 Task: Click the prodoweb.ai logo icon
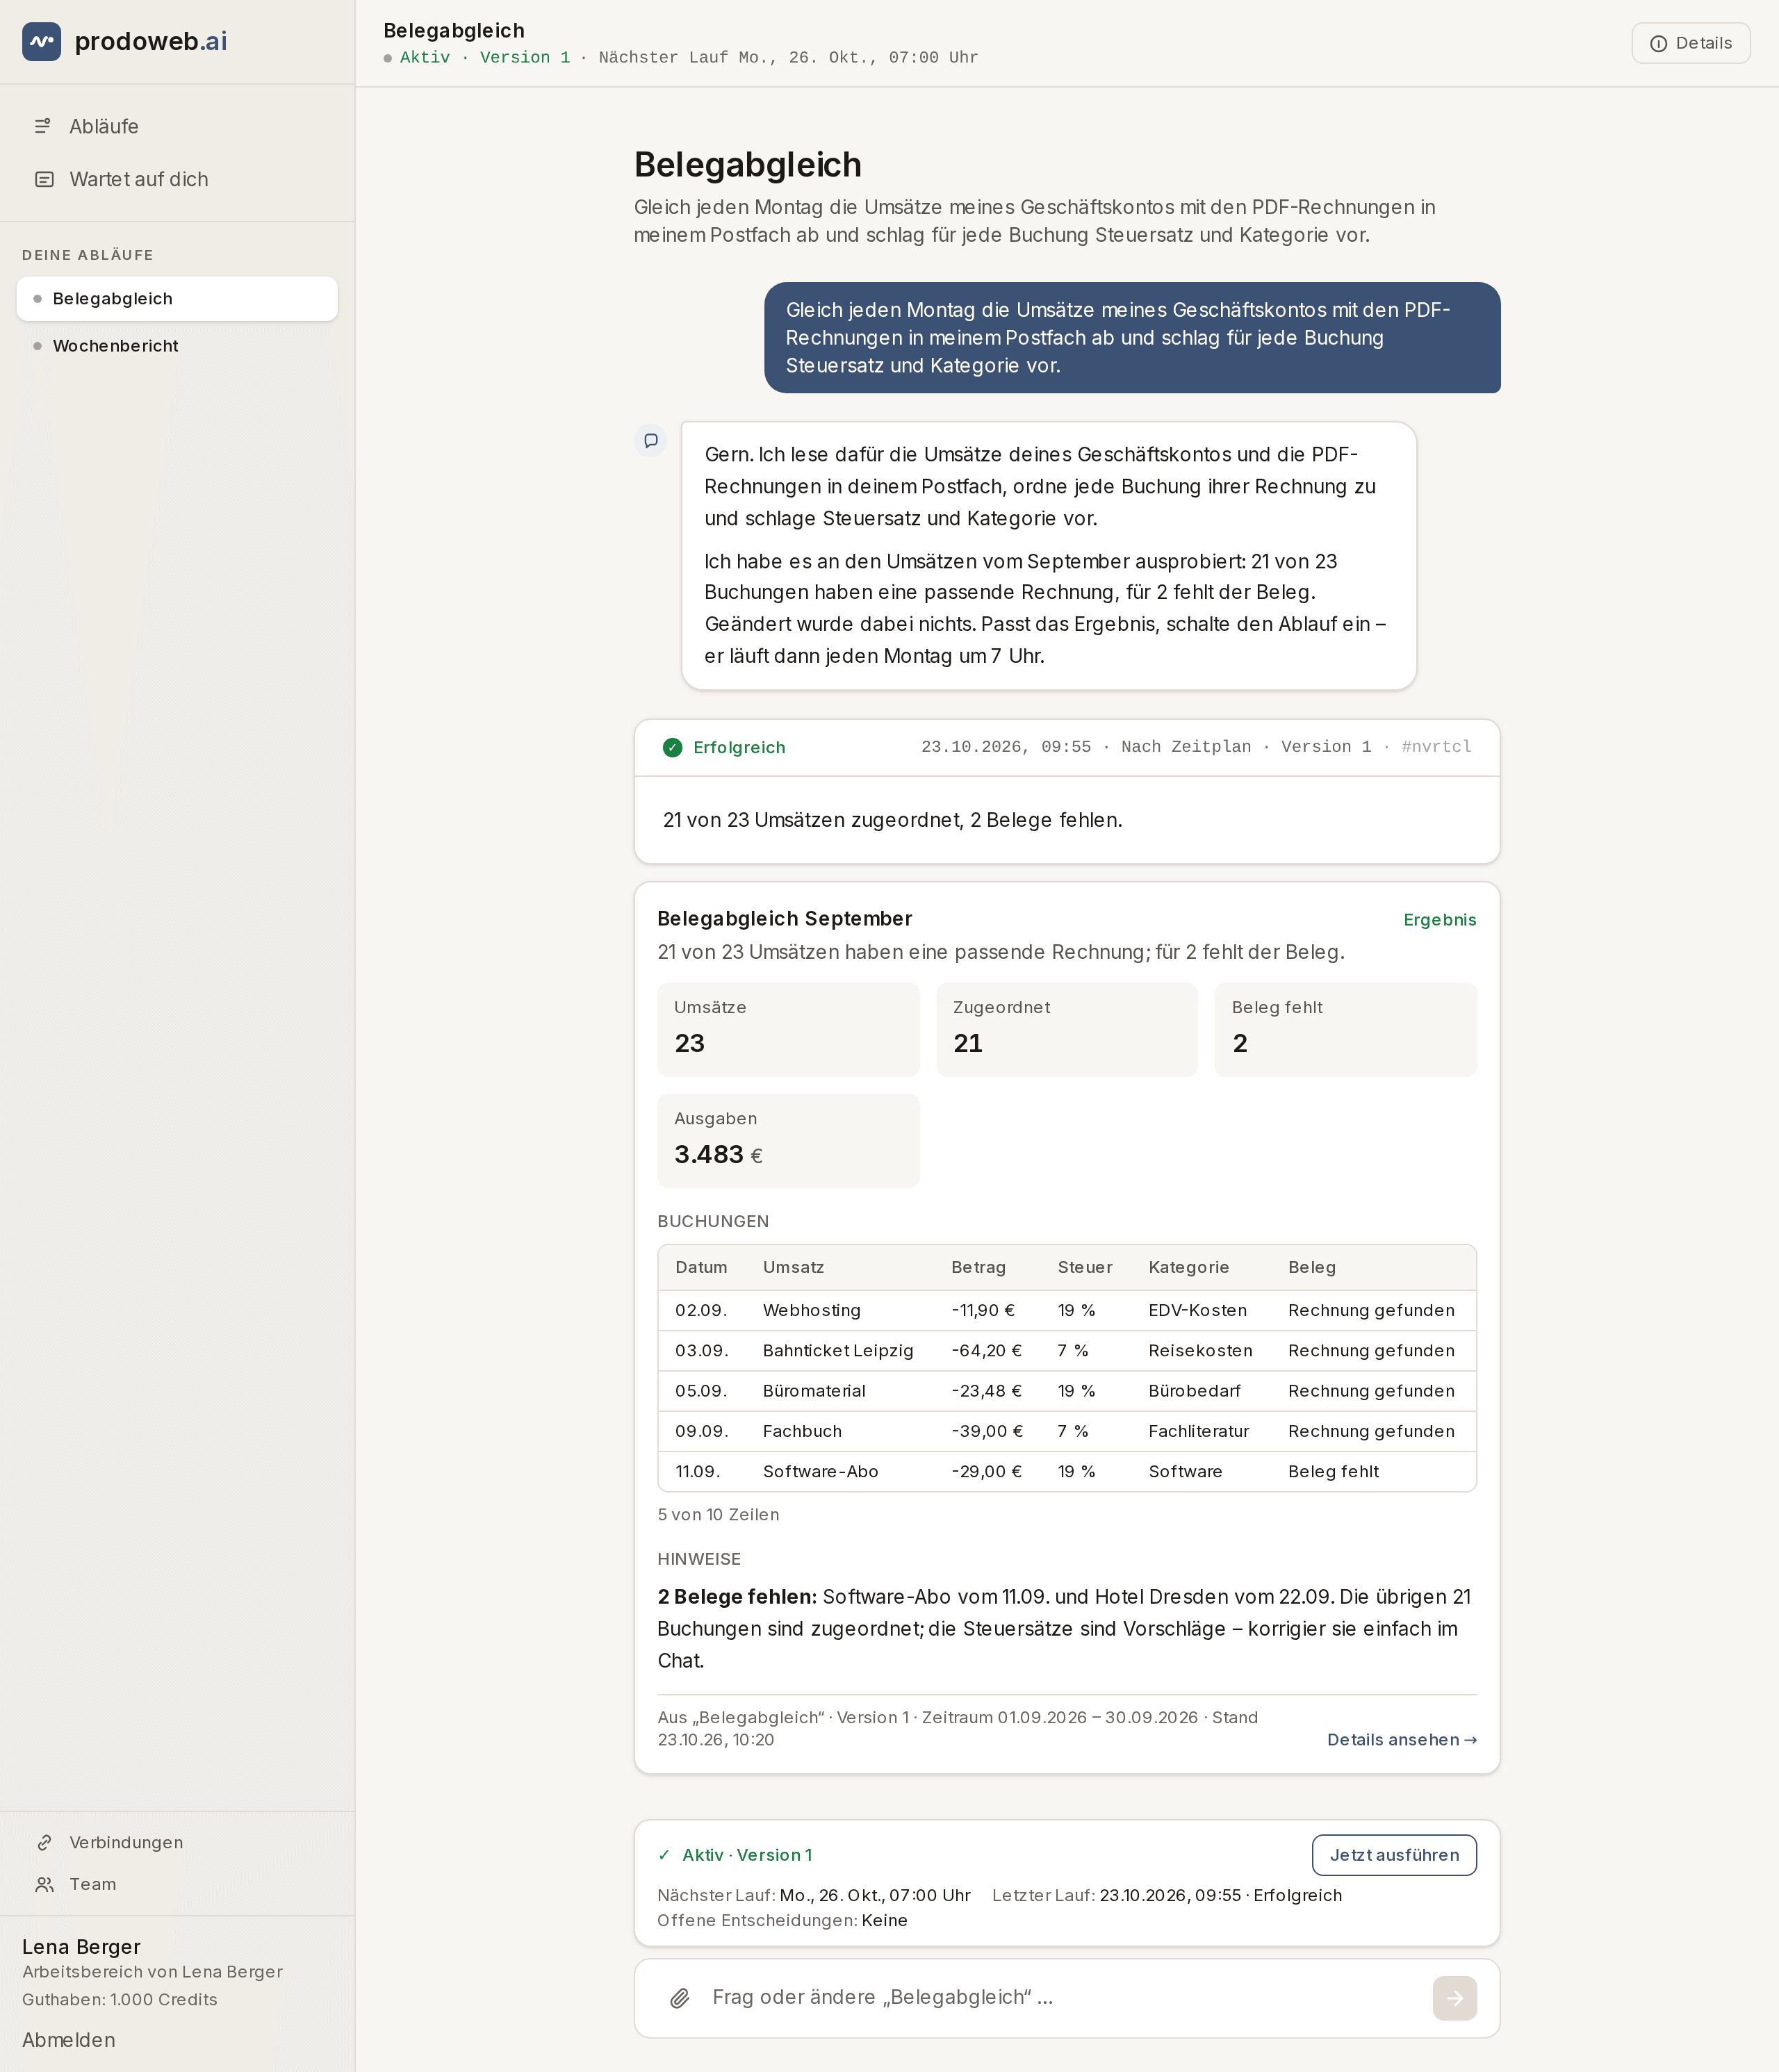[x=41, y=41]
